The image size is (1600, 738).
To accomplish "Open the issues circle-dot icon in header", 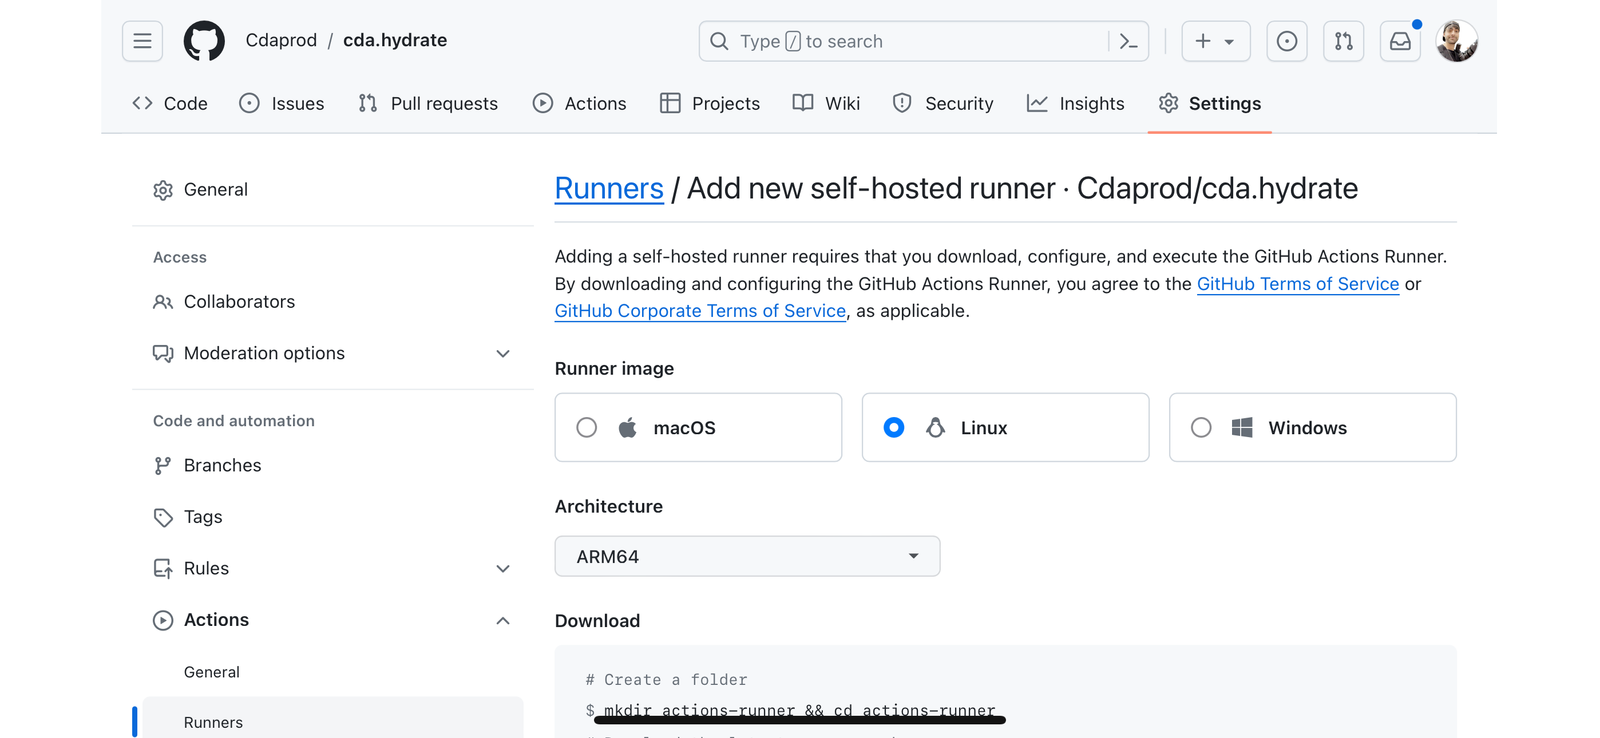I will (1286, 41).
